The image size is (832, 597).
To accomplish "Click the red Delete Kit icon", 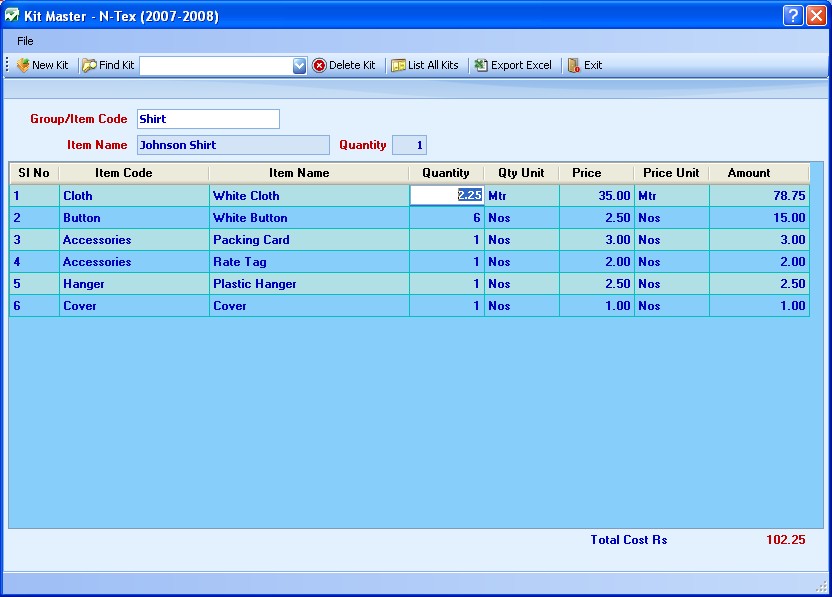I will coord(319,65).
